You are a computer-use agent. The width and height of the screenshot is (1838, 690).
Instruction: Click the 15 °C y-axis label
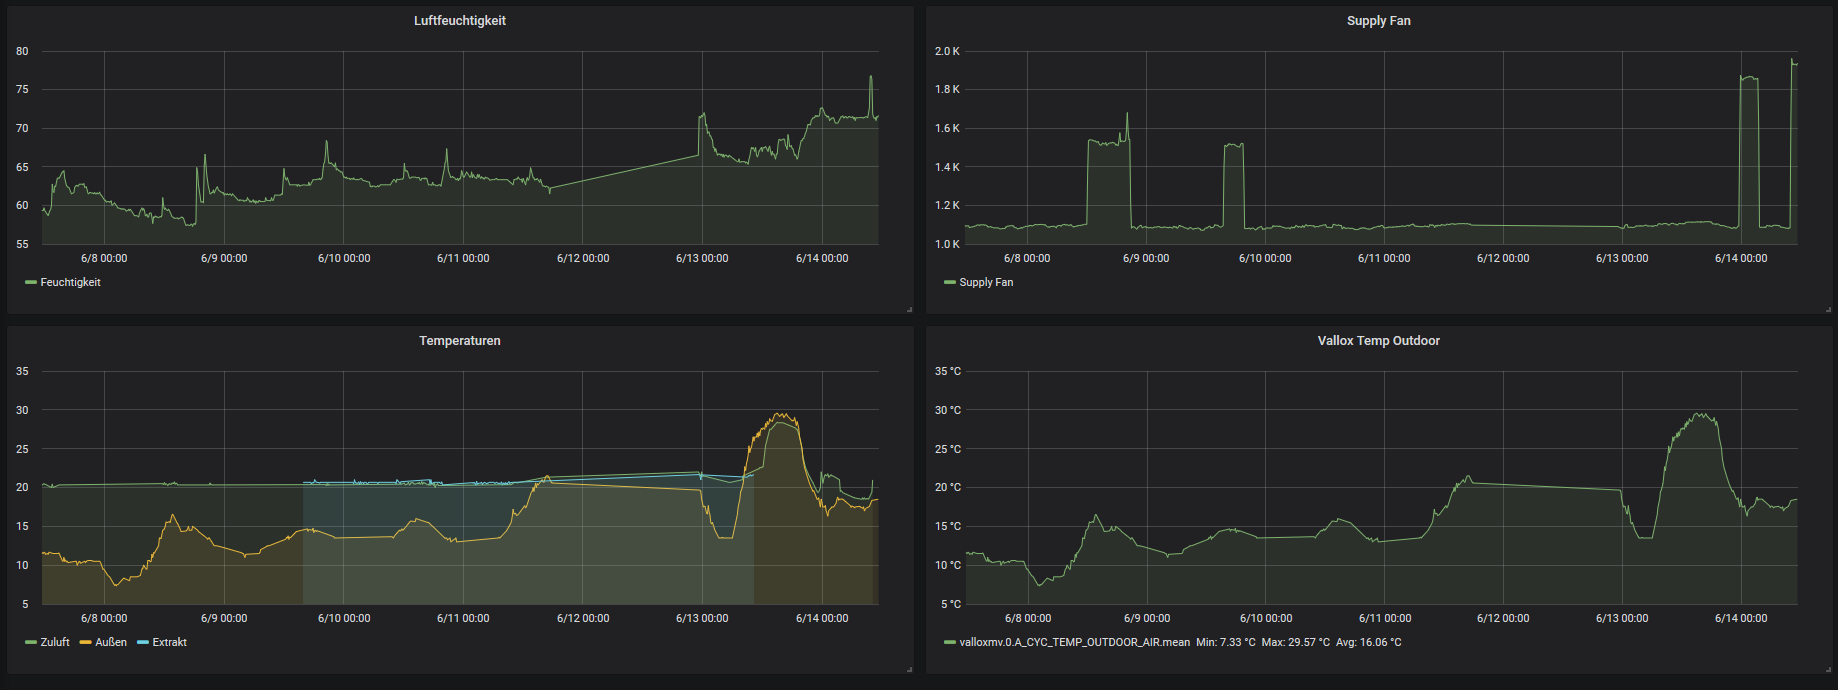(947, 526)
